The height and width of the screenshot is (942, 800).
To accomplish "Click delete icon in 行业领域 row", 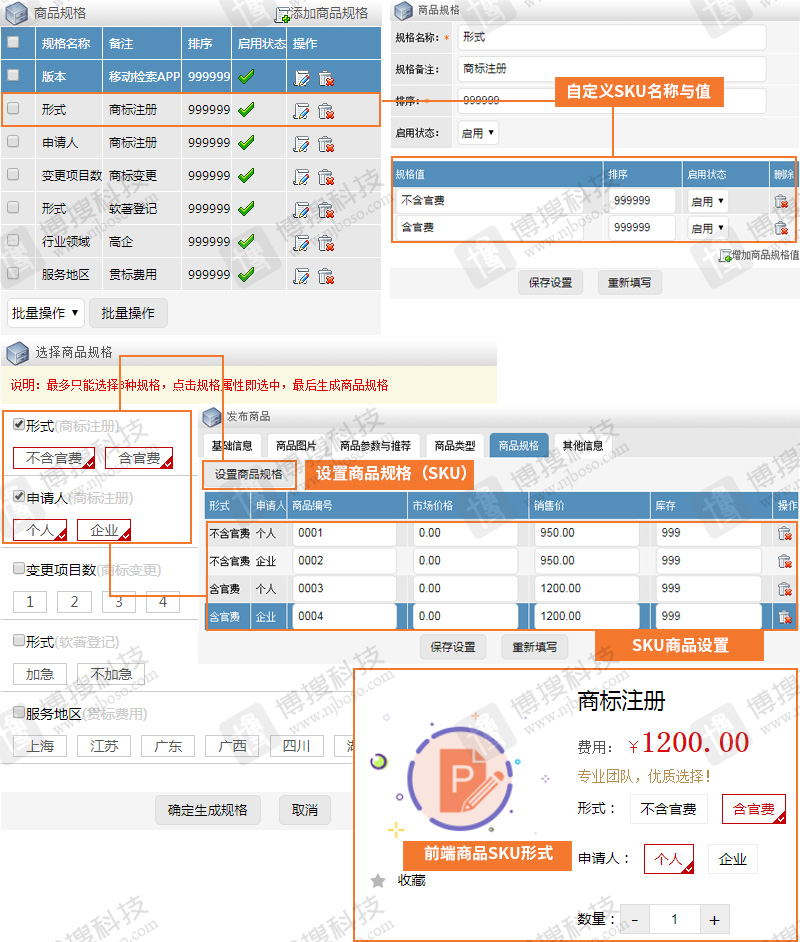I will (326, 241).
